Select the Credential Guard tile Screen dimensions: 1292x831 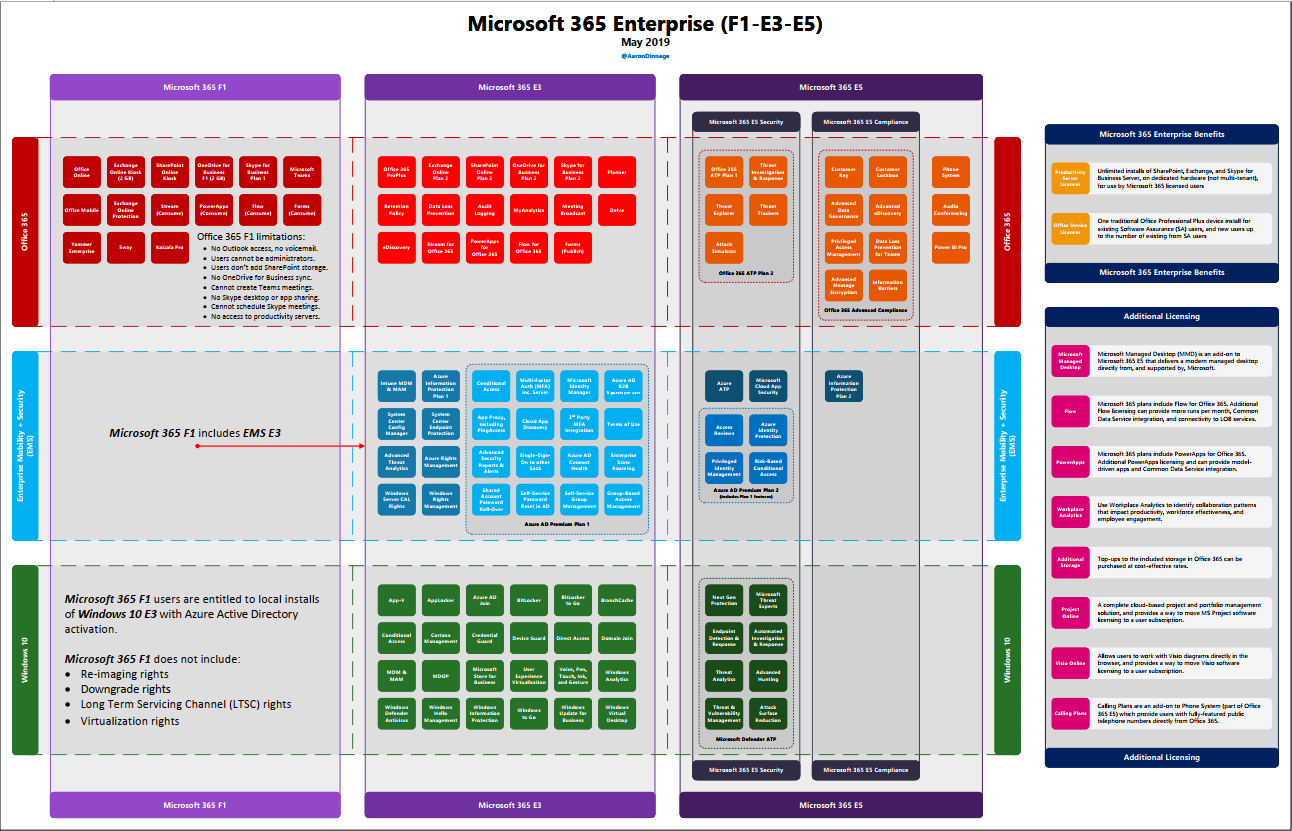click(x=485, y=638)
